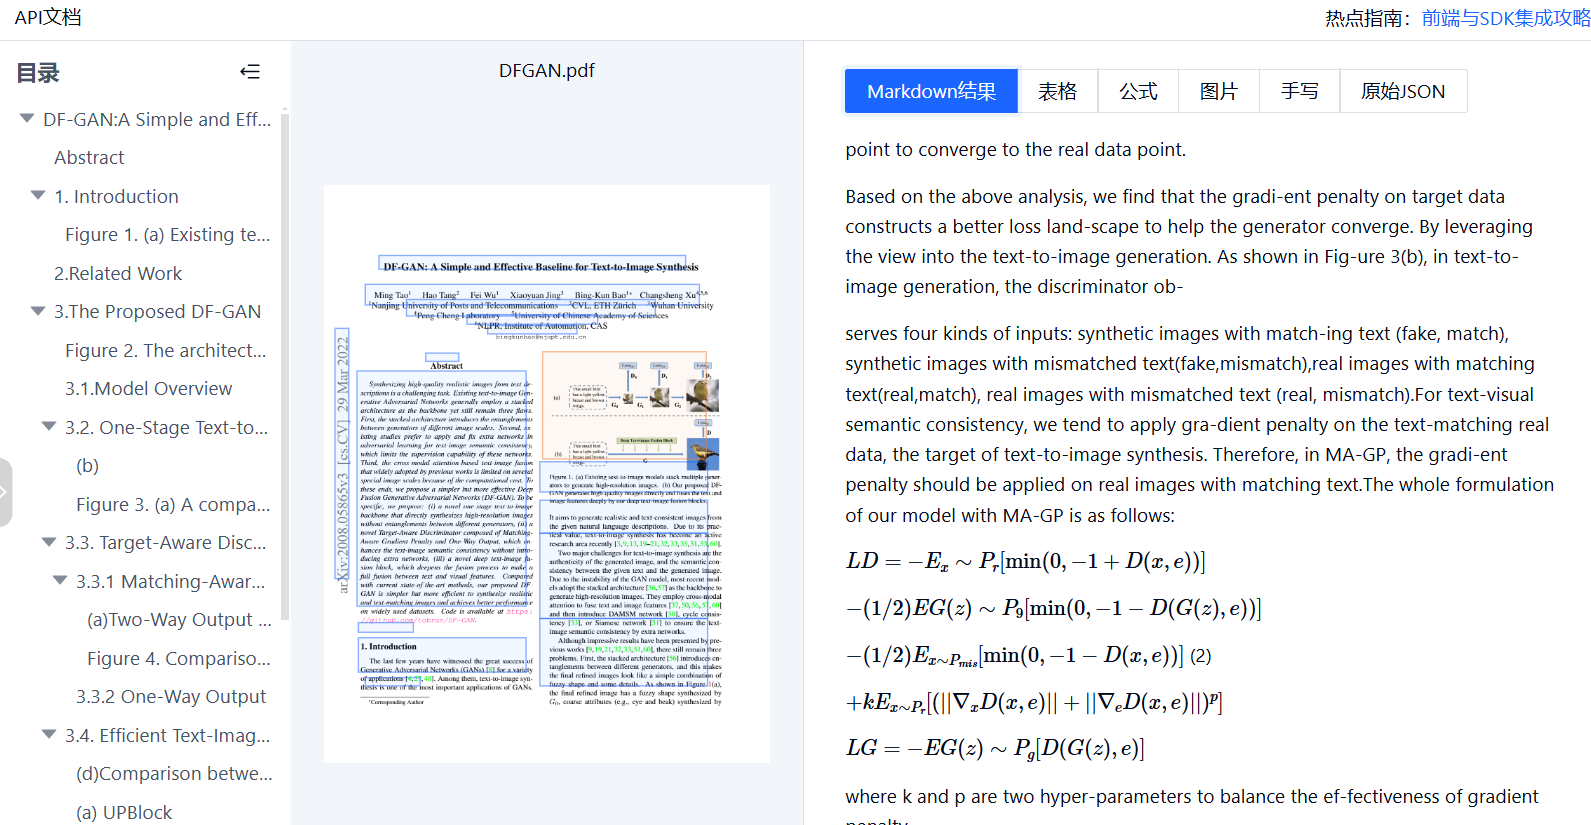
Task: Select Figure 3. (a) A compa... entry
Action: [173, 504]
